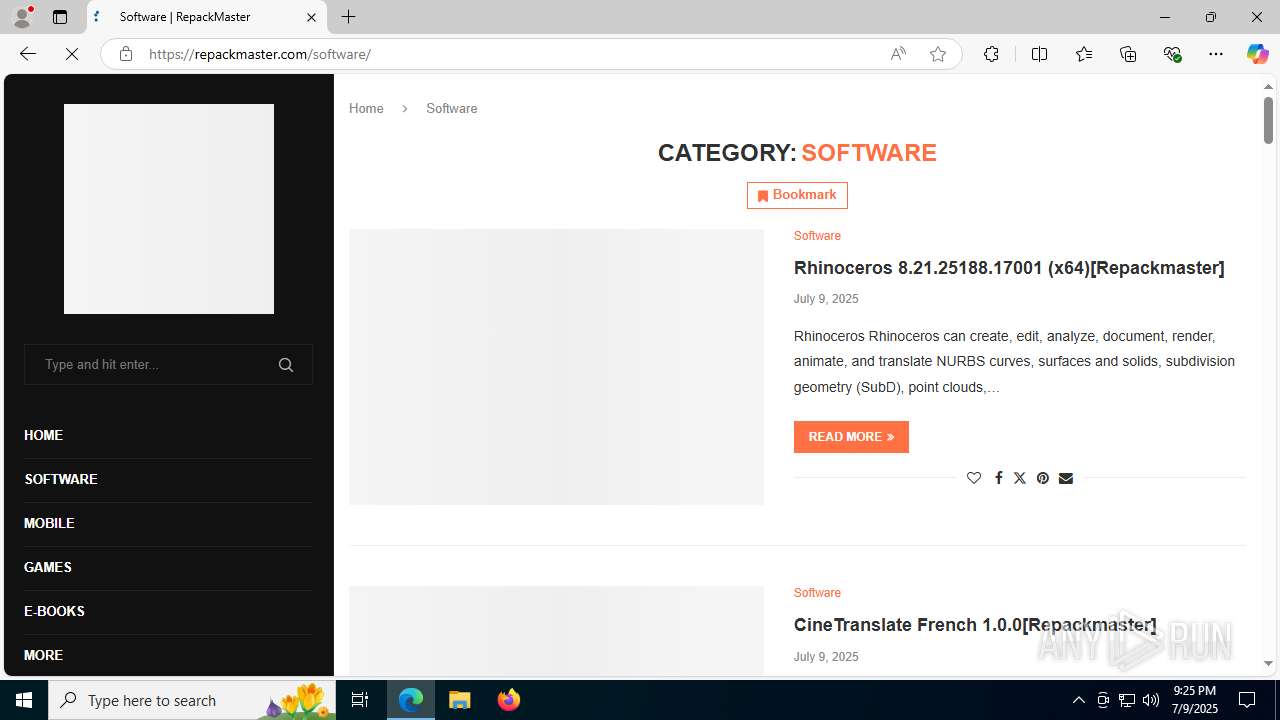Click the Software breadcrumb link
1280x720 pixels.
pyautogui.click(x=452, y=108)
